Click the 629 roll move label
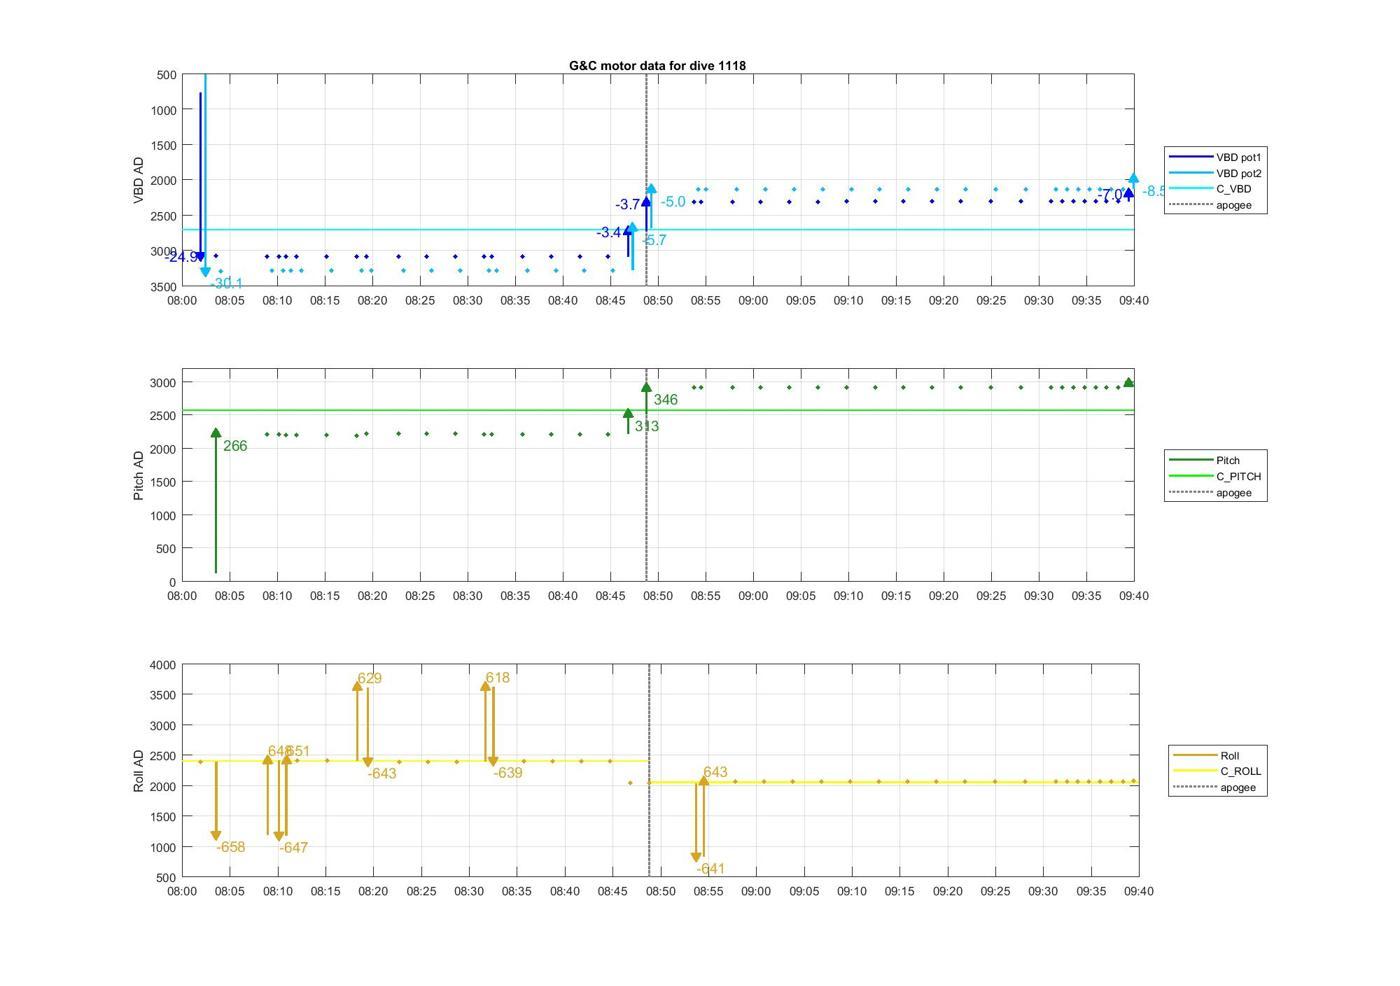Image resolution: width=1400 pixels, height=986 pixels. (x=369, y=678)
